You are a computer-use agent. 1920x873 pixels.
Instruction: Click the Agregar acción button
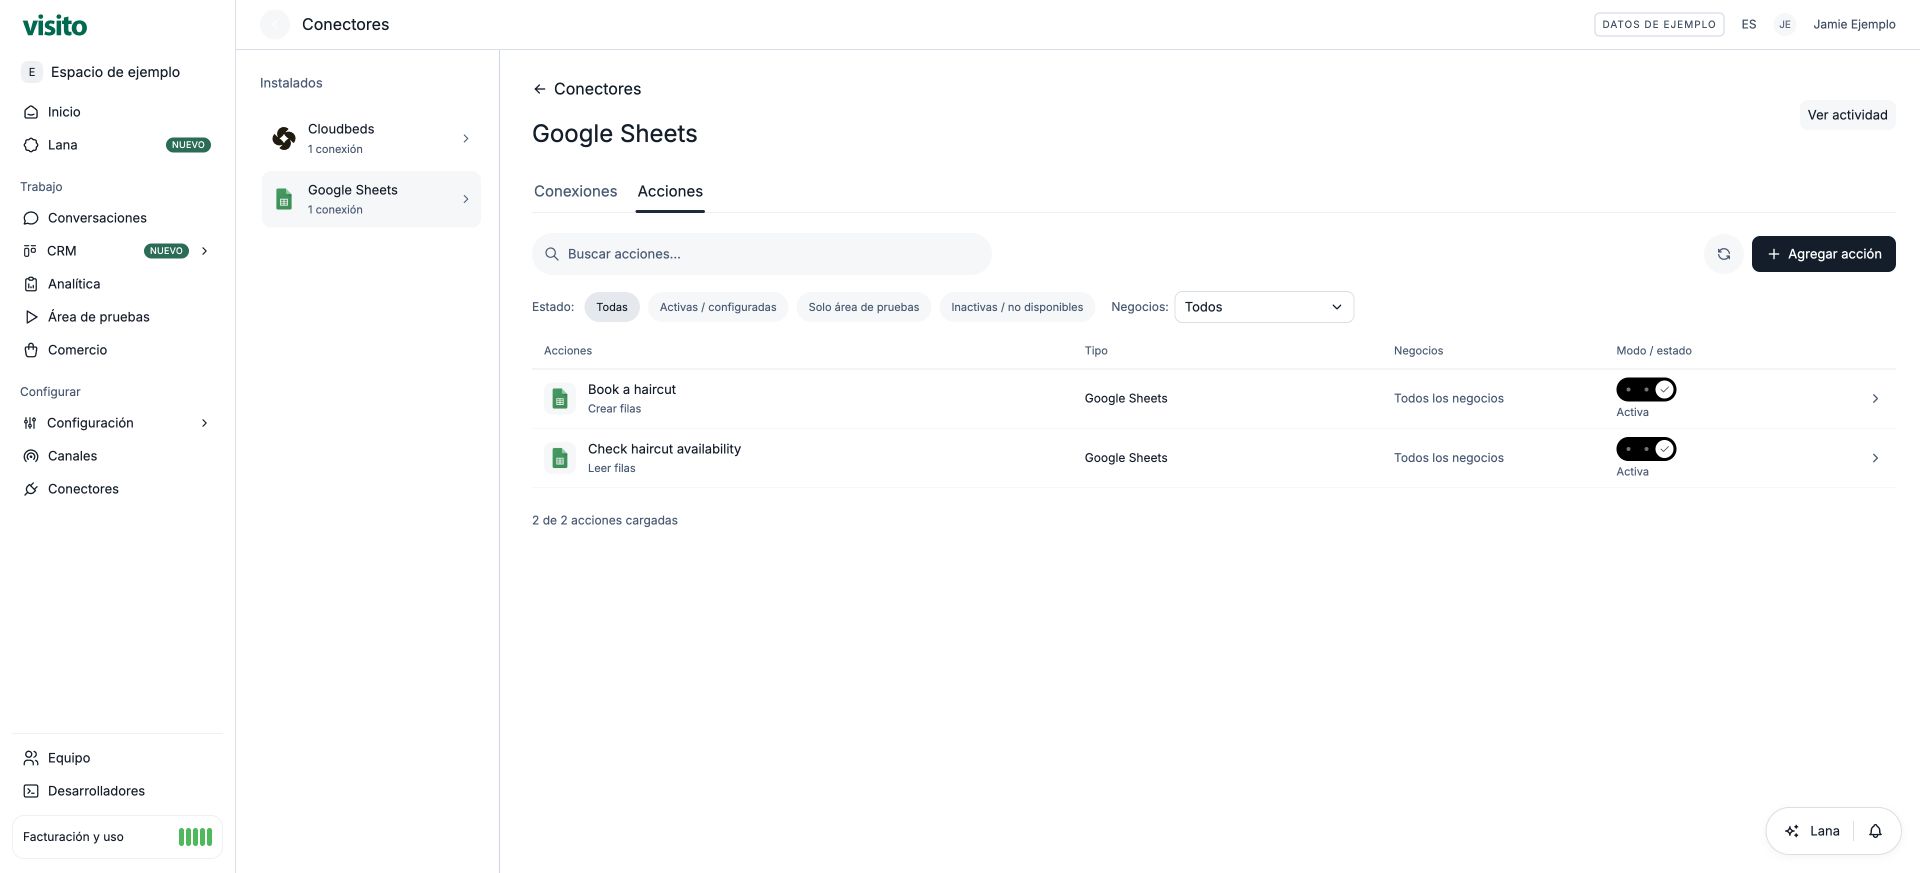pyautogui.click(x=1824, y=254)
